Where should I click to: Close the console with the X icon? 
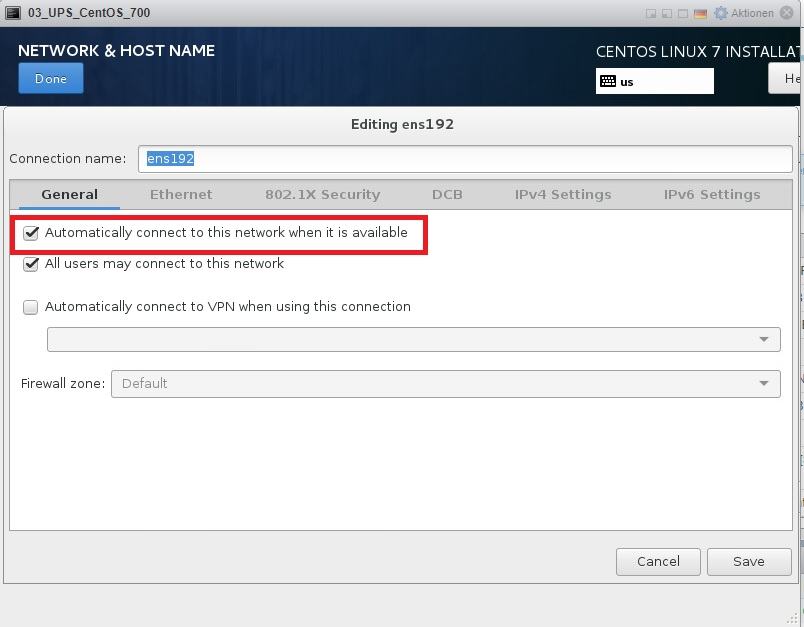tap(787, 13)
